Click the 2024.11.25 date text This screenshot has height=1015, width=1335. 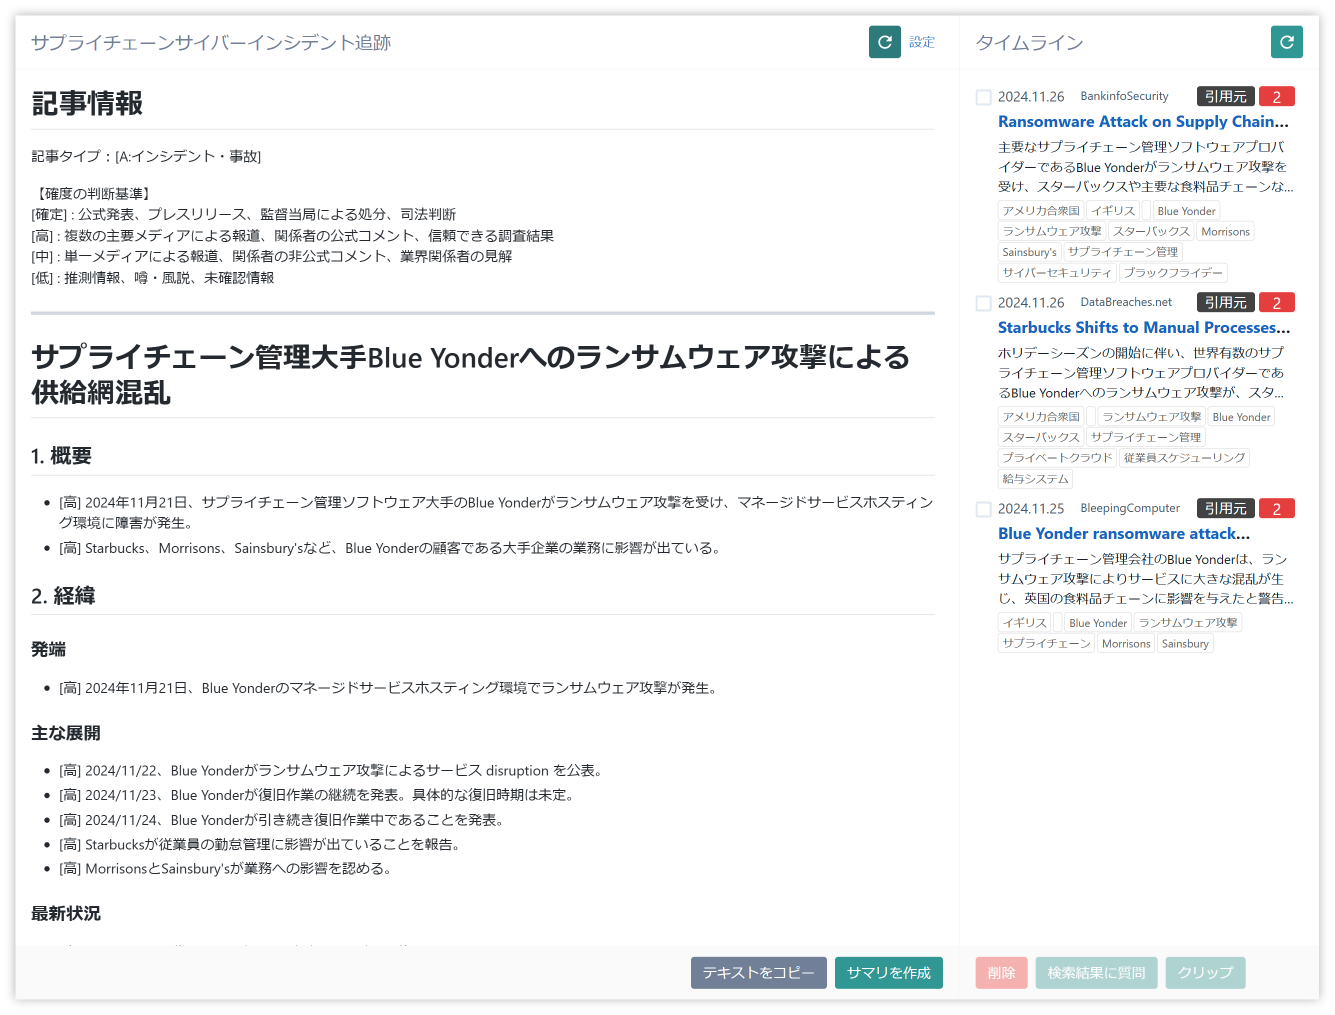(x=1031, y=509)
